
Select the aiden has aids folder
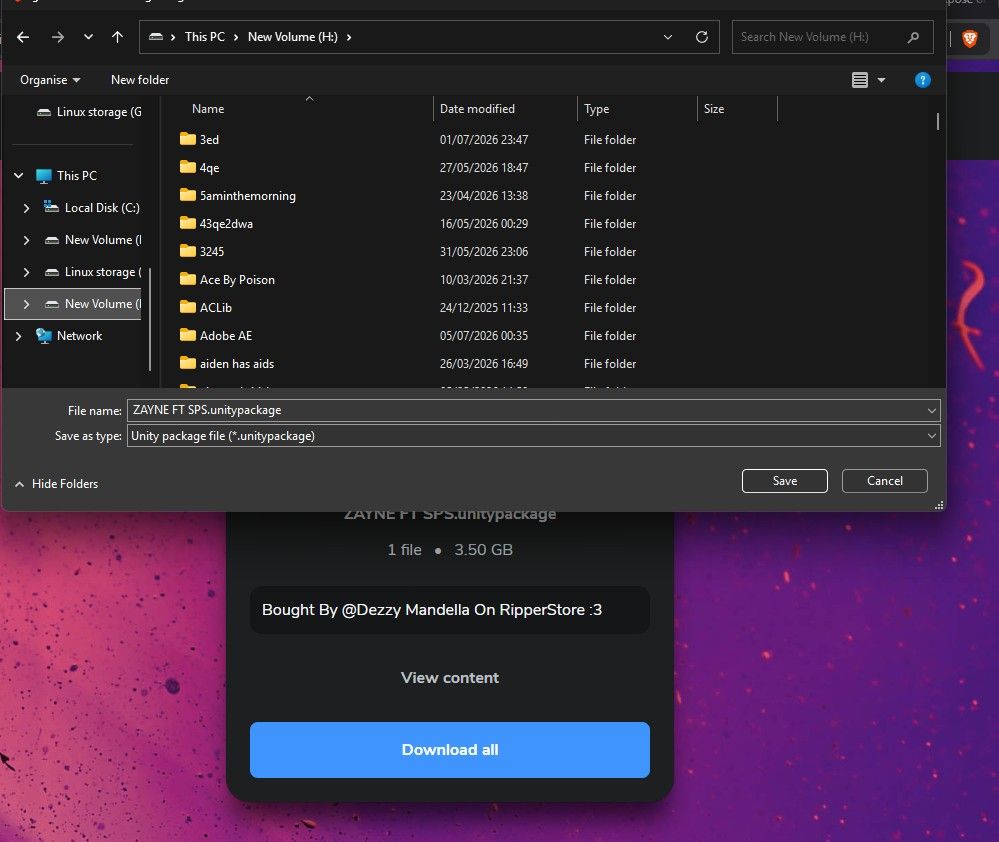tap(227, 364)
